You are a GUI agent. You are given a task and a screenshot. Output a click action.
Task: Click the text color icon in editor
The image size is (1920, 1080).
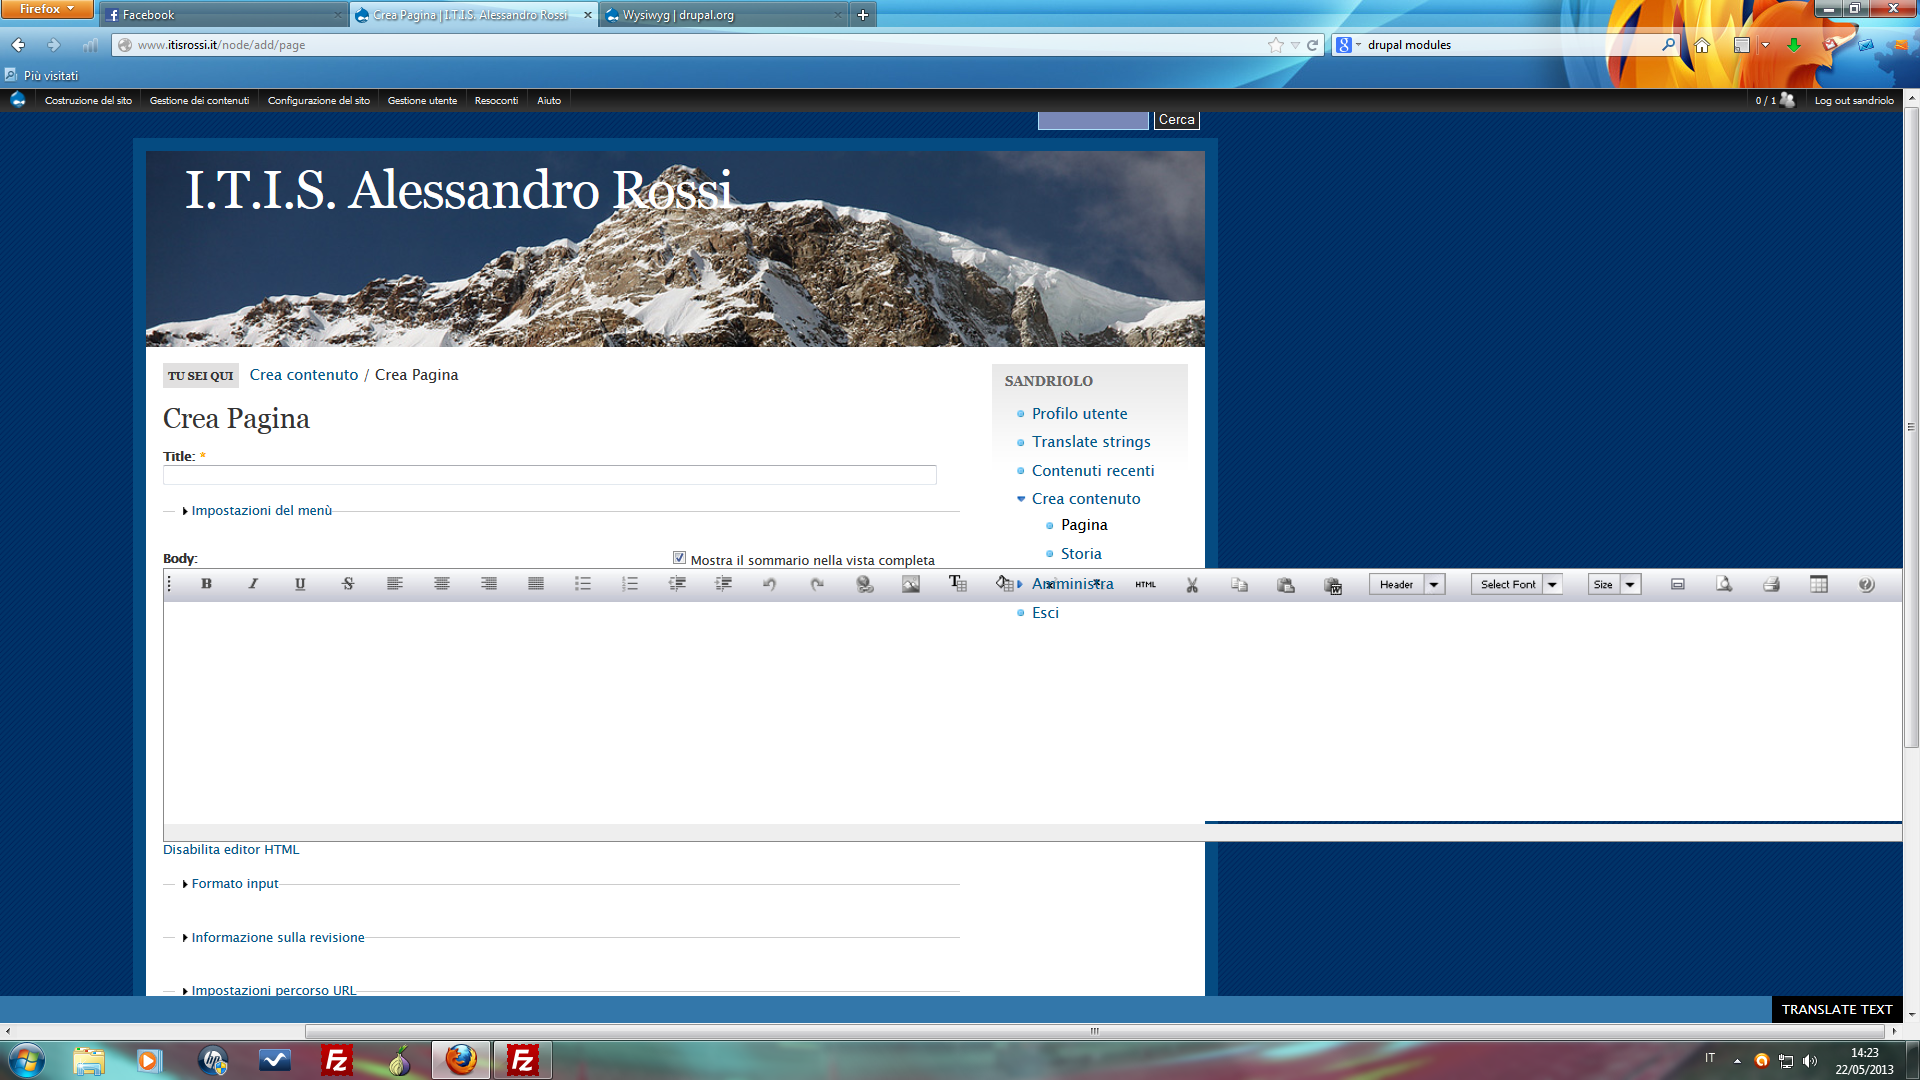958,584
